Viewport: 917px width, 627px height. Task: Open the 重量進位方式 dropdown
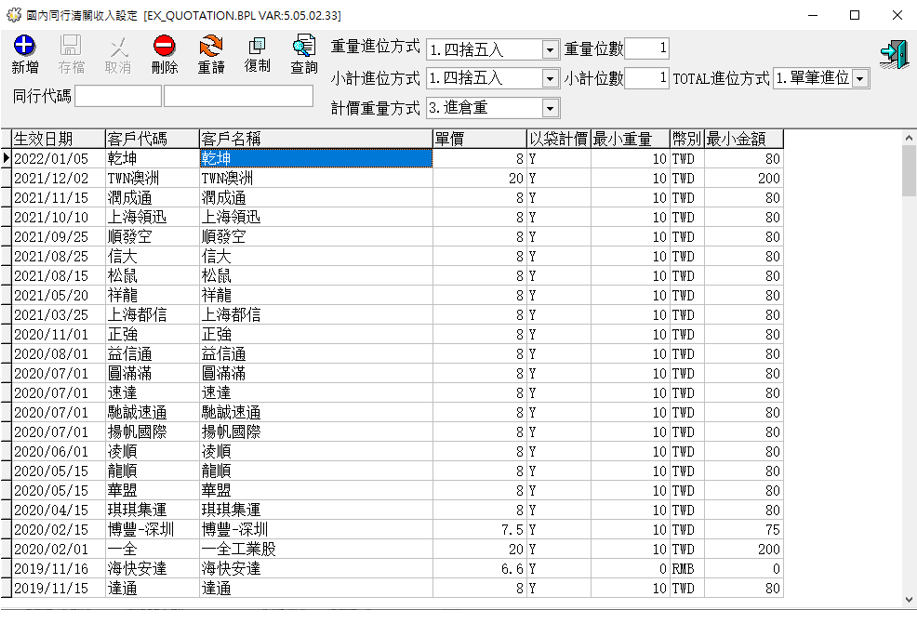tap(550, 50)
